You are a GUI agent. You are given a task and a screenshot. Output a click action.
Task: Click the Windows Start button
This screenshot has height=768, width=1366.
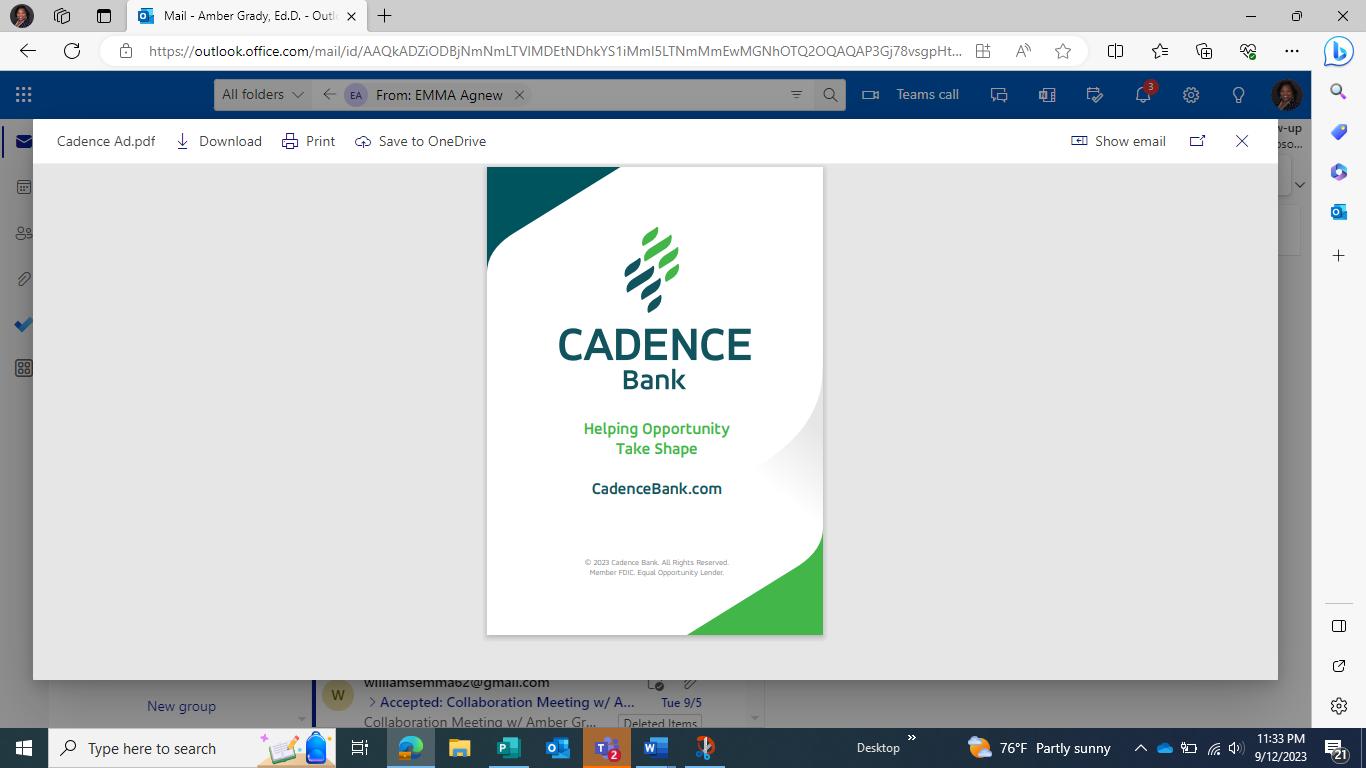pos(24,748)
